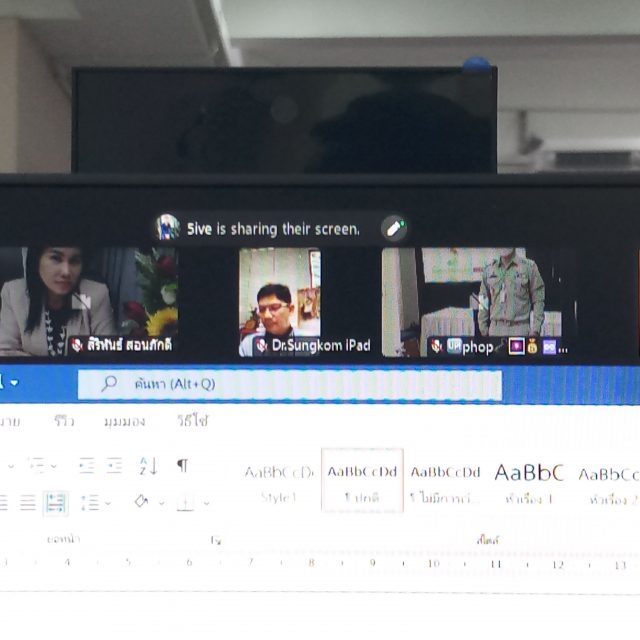Click the increase indent icon

(115, 466)
